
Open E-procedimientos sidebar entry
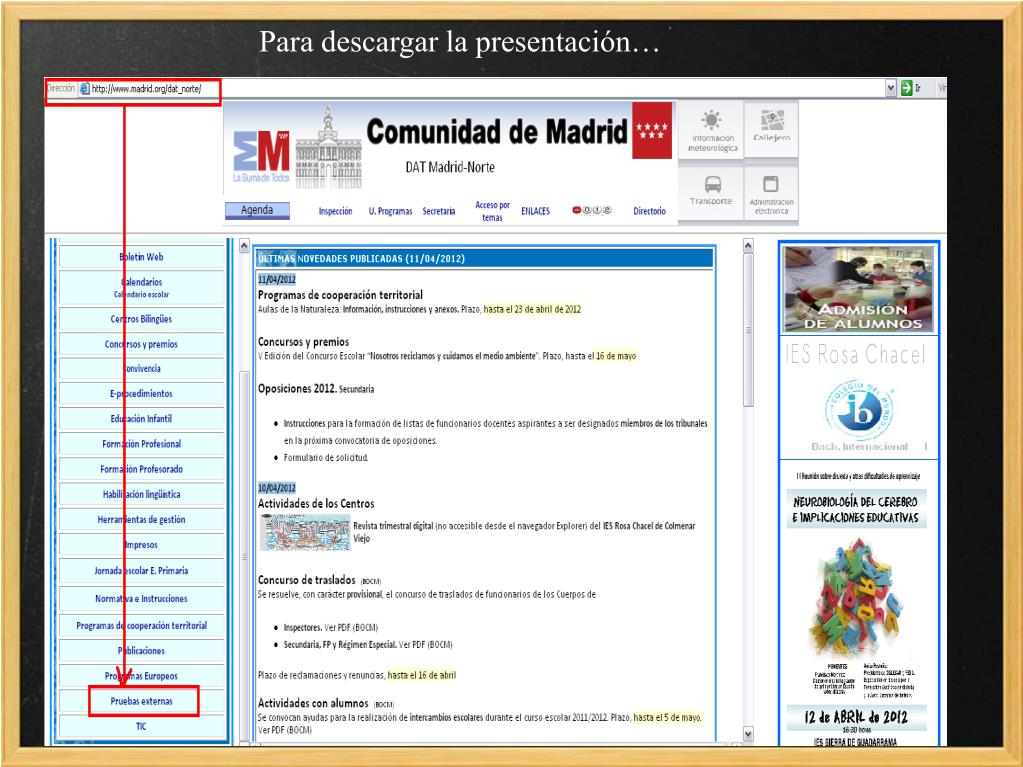click(142, 394)
